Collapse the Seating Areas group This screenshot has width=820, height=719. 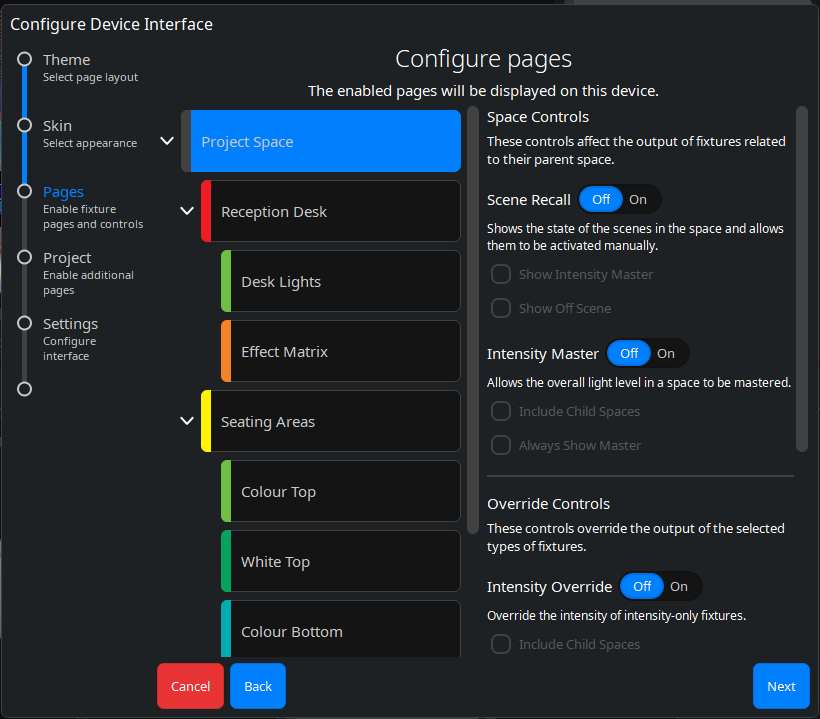tap(186, 421)
